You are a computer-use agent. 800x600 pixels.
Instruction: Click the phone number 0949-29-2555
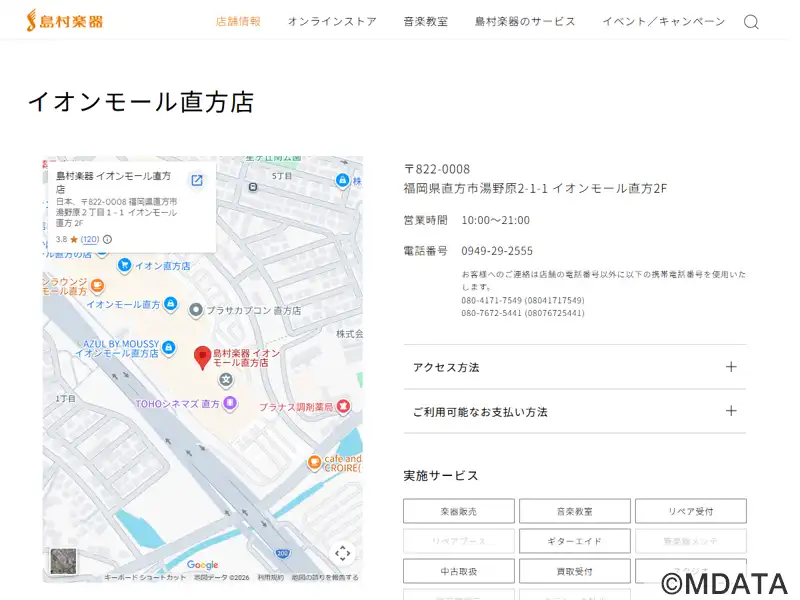pos(497,251)
